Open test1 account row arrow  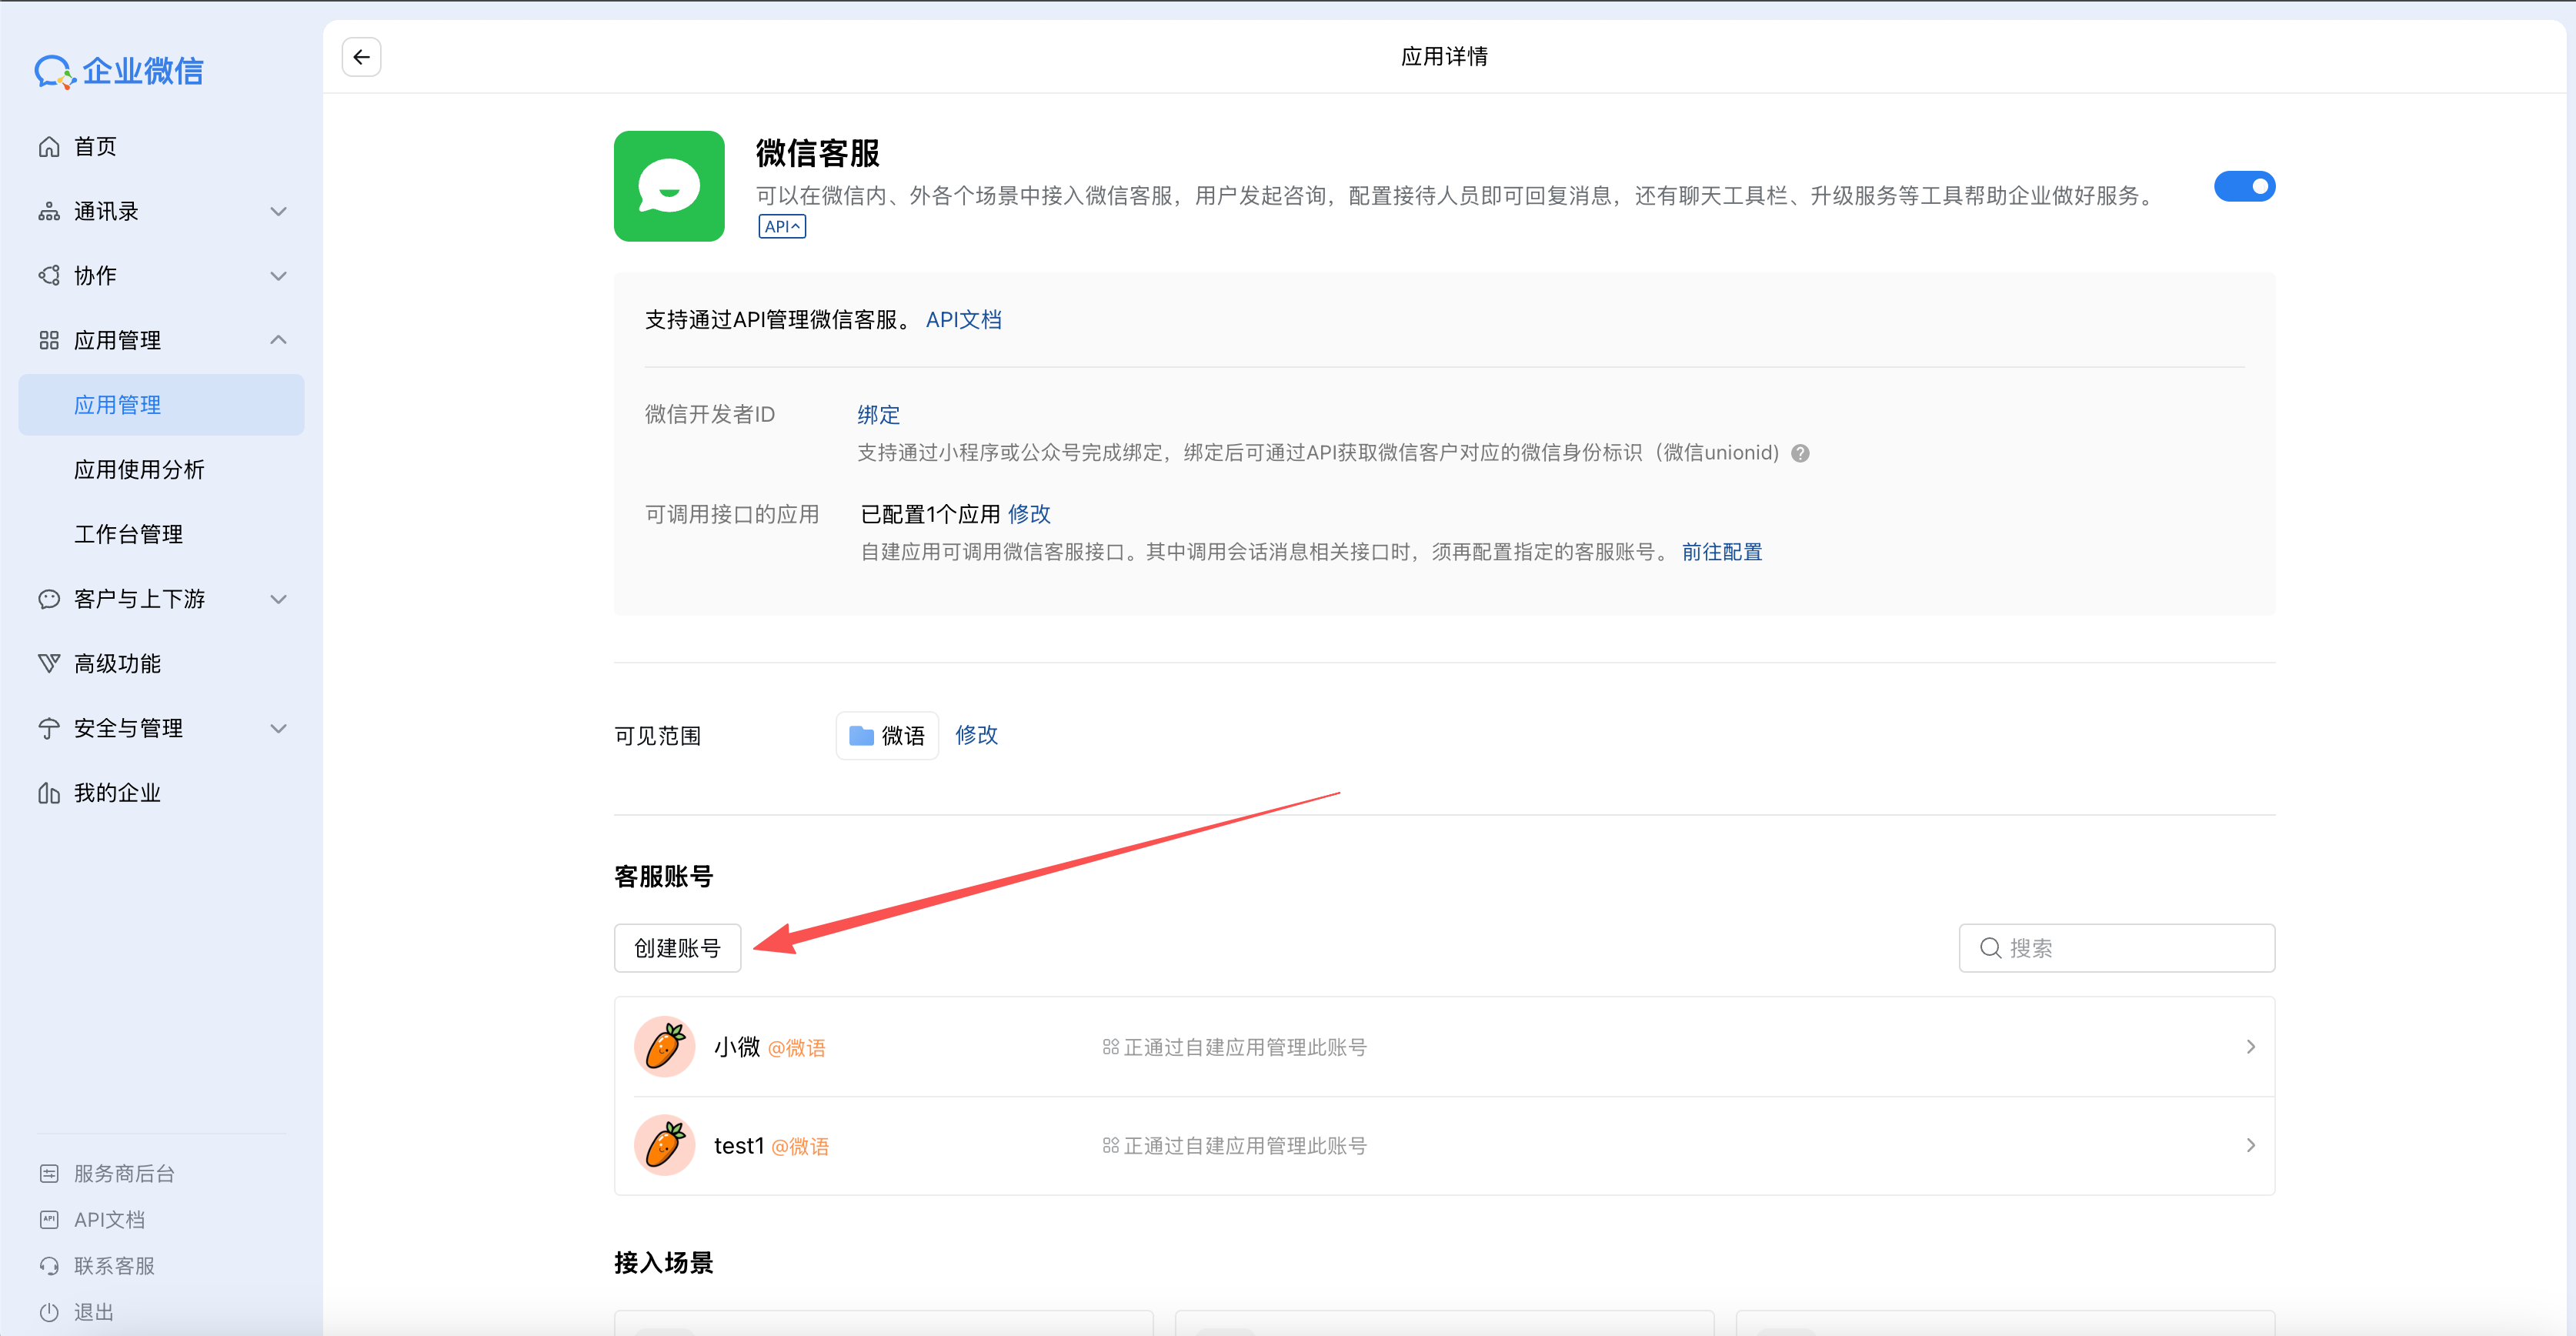[2250, 1145]
